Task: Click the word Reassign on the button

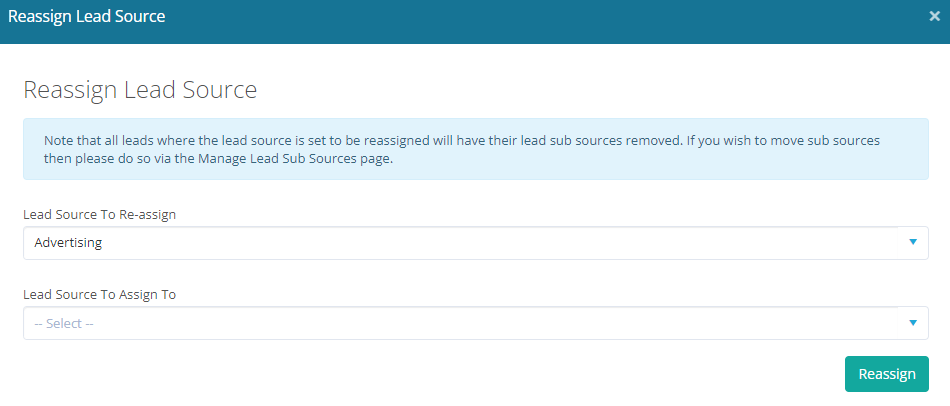Action: coord(887,374)
